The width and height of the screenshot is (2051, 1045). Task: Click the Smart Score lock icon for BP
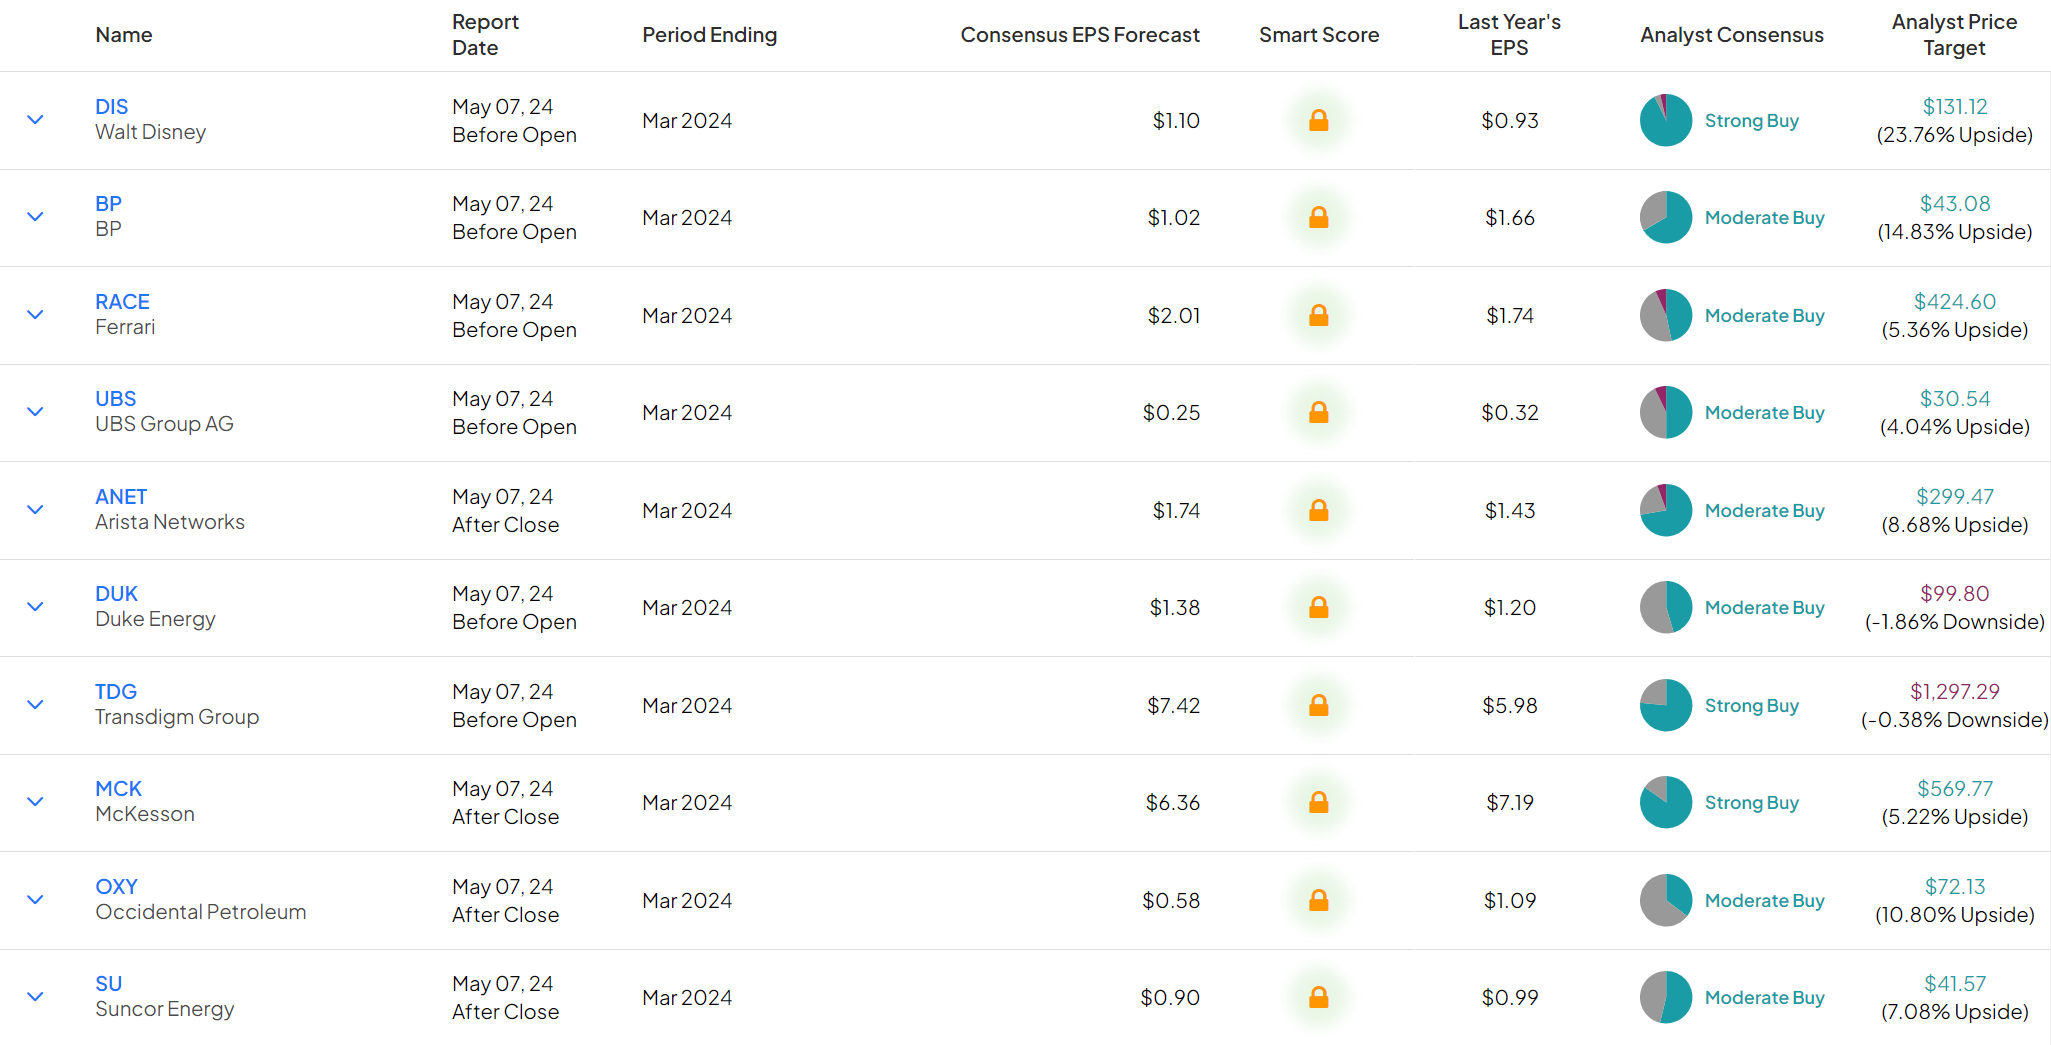pos(1319,218)
